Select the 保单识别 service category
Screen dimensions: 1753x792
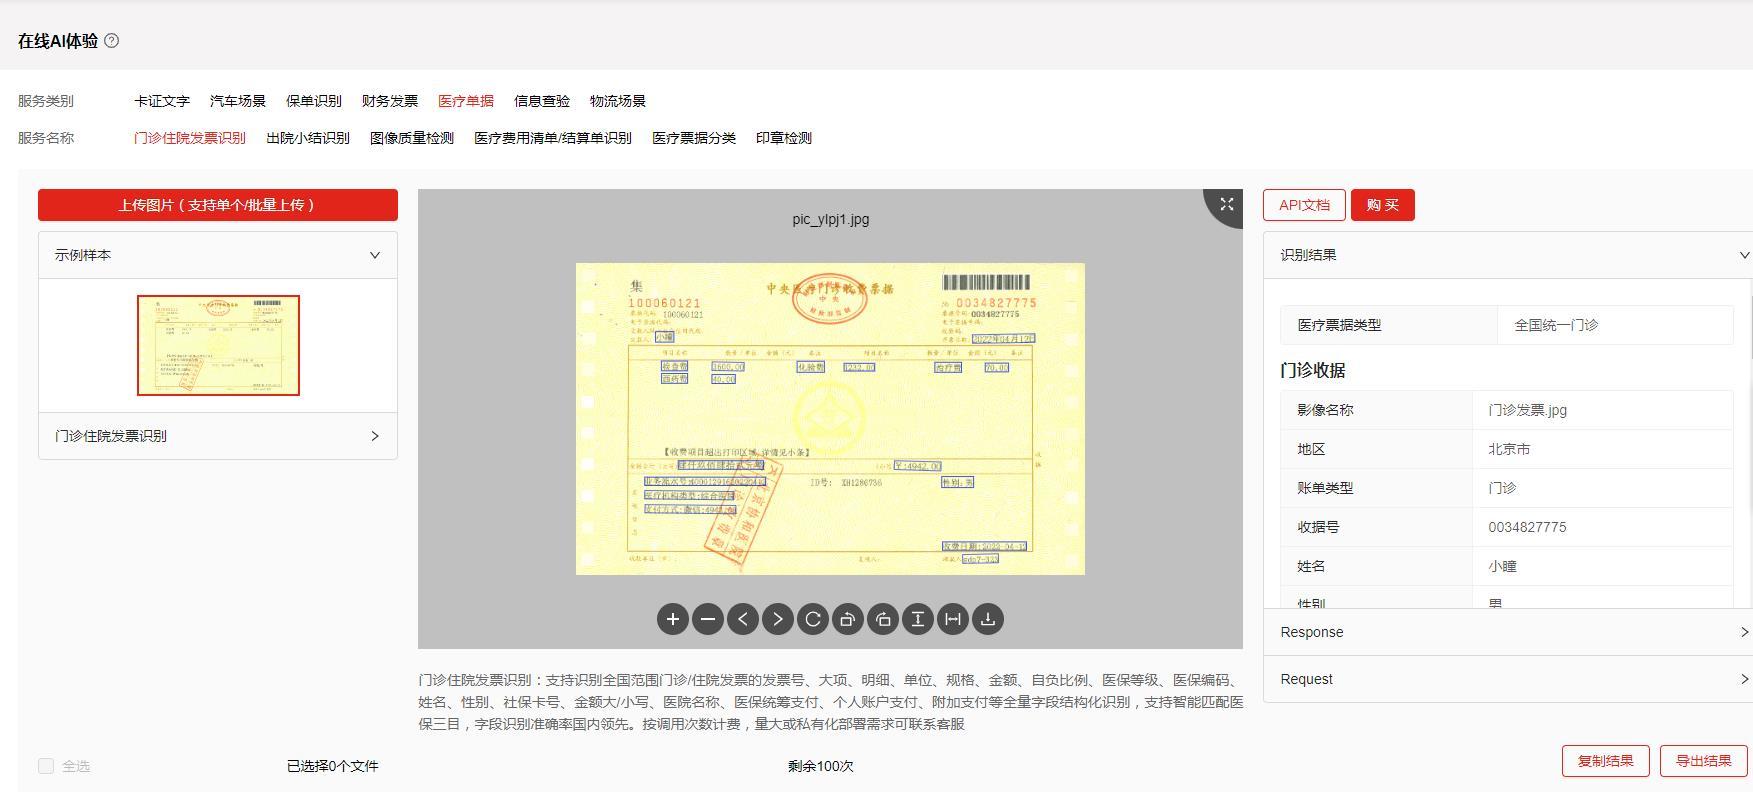pos(314,101)
